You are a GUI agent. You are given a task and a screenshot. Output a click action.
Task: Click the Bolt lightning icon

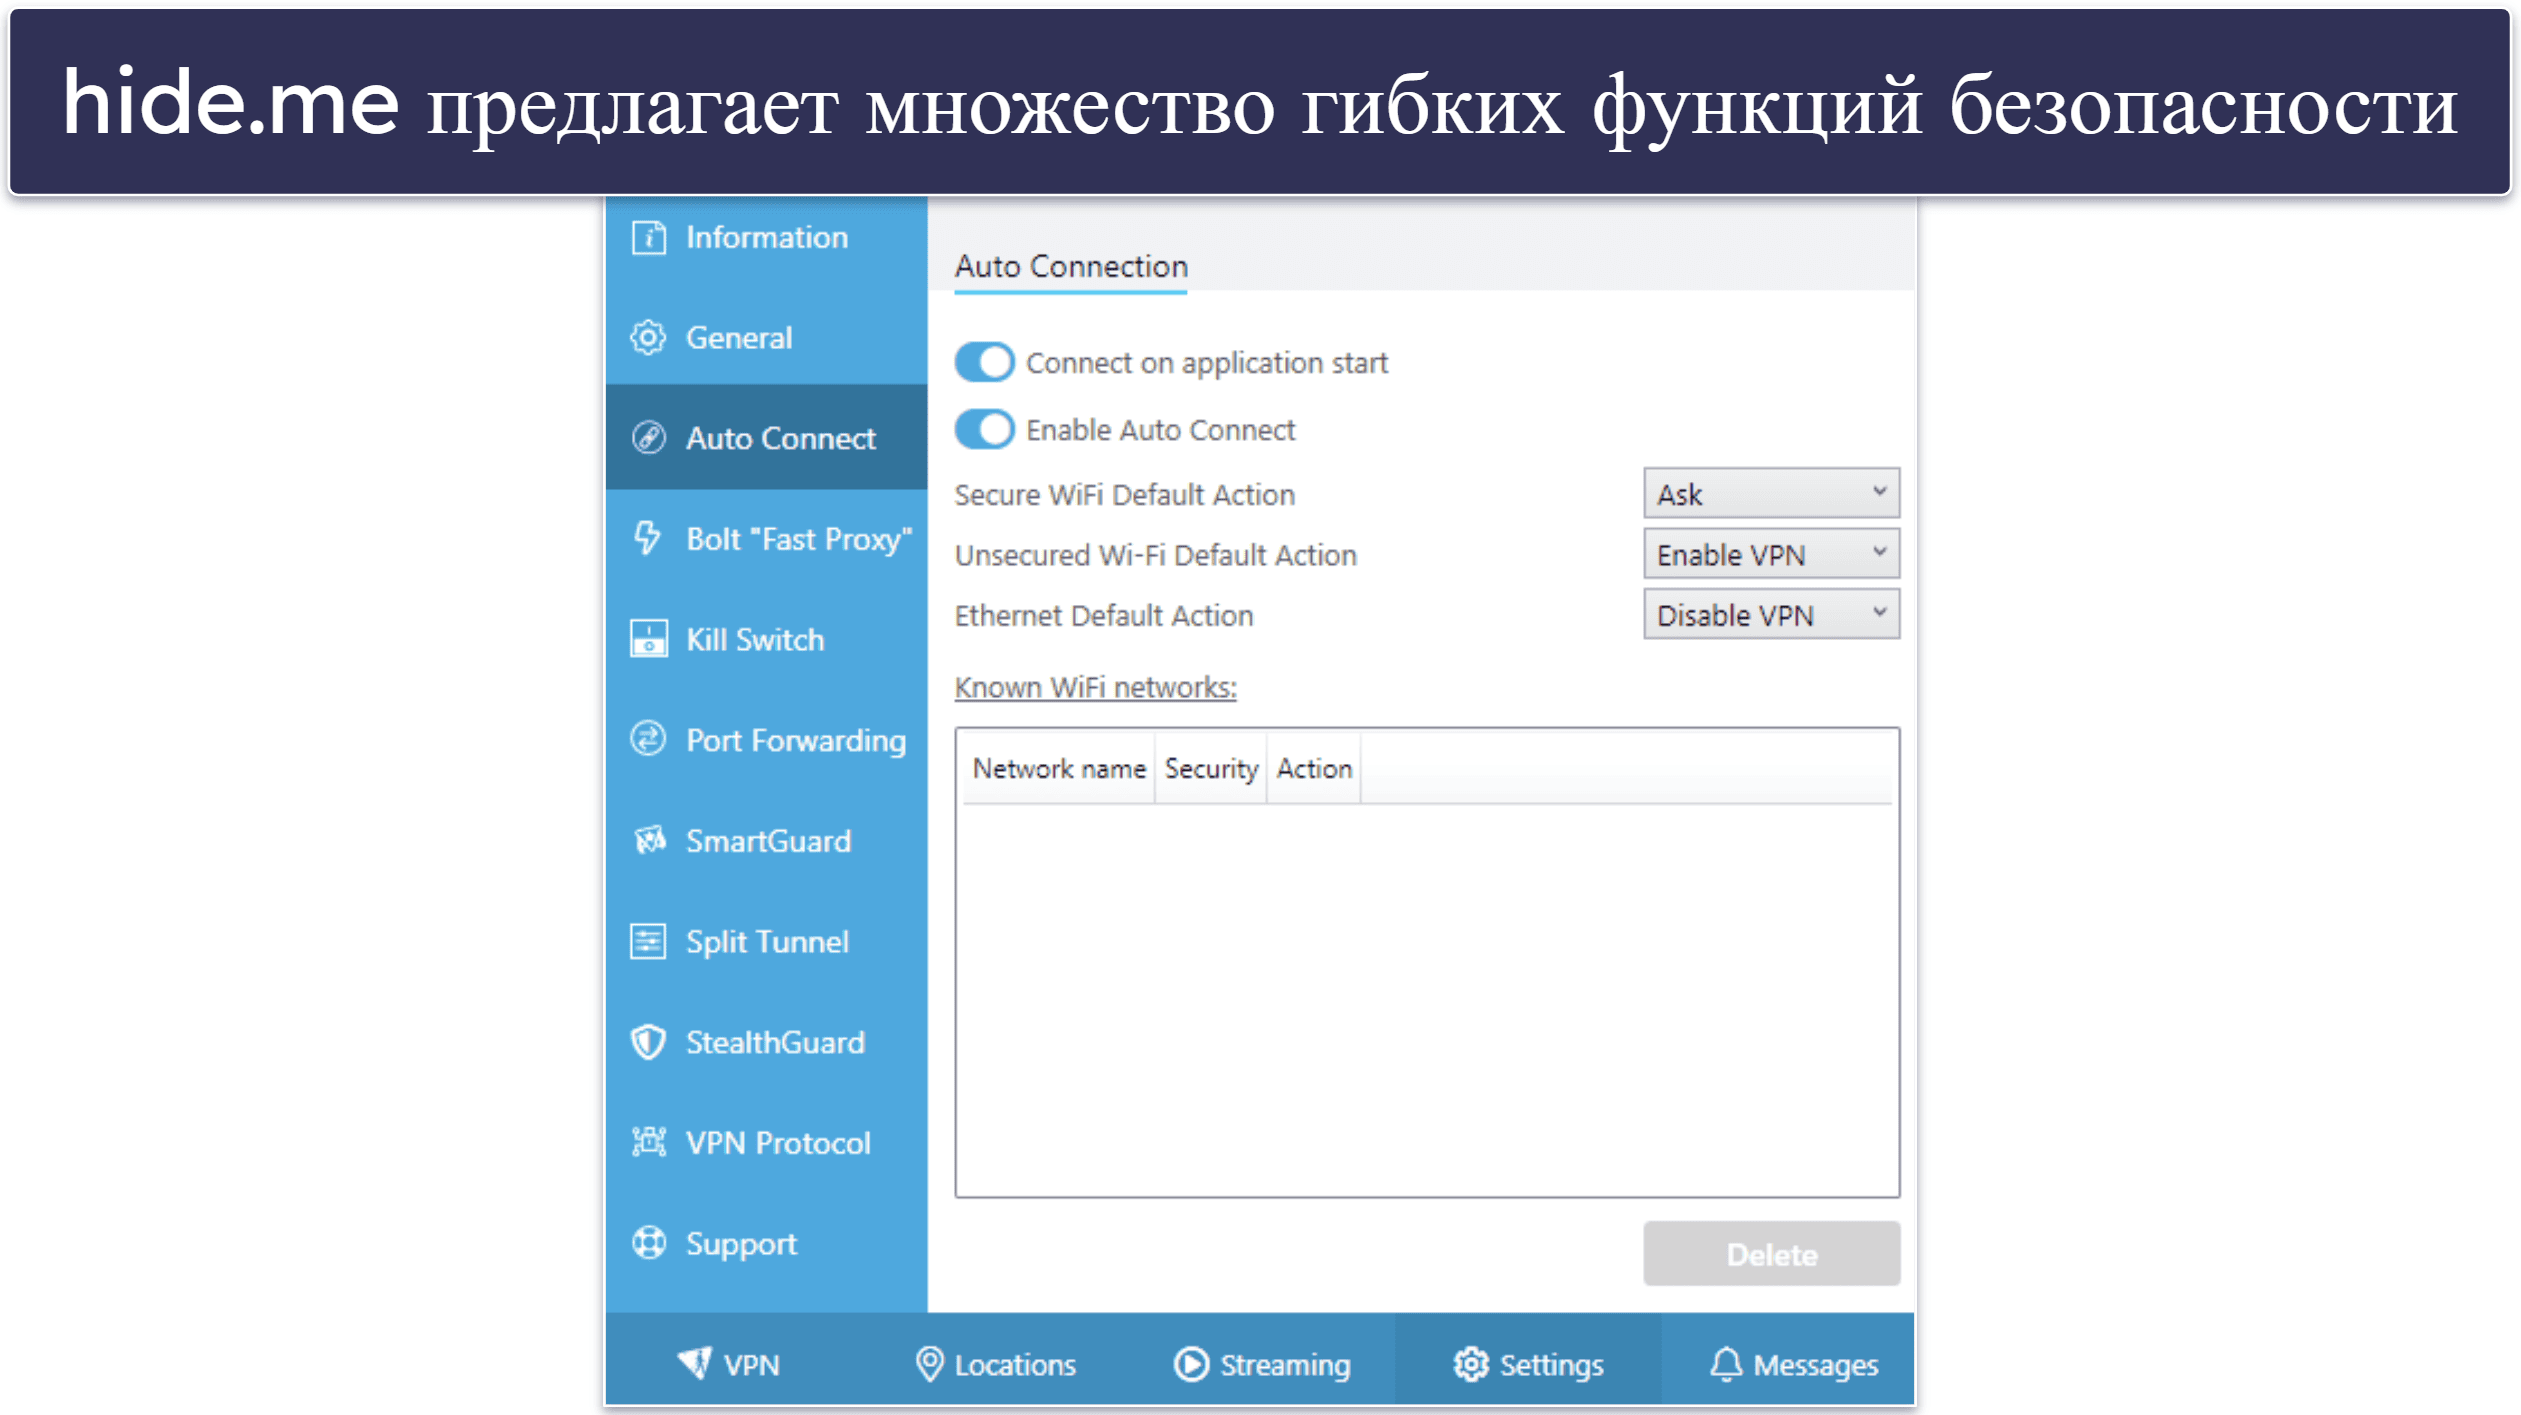pos(648,538)
